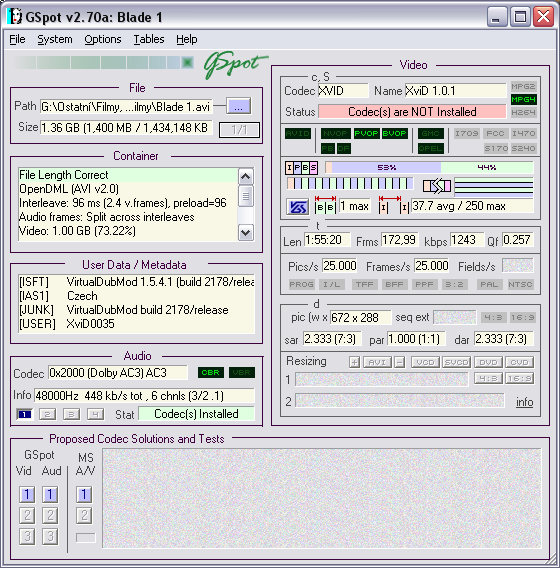Click the I/L indicator
The image size is (560, 568).
click(x=332, y=284)
